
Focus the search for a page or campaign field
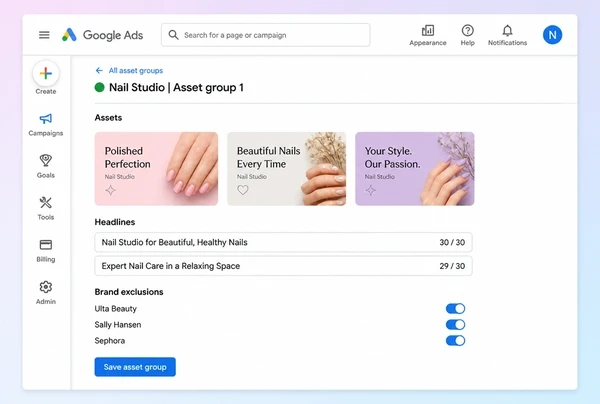tap(266, 35)
